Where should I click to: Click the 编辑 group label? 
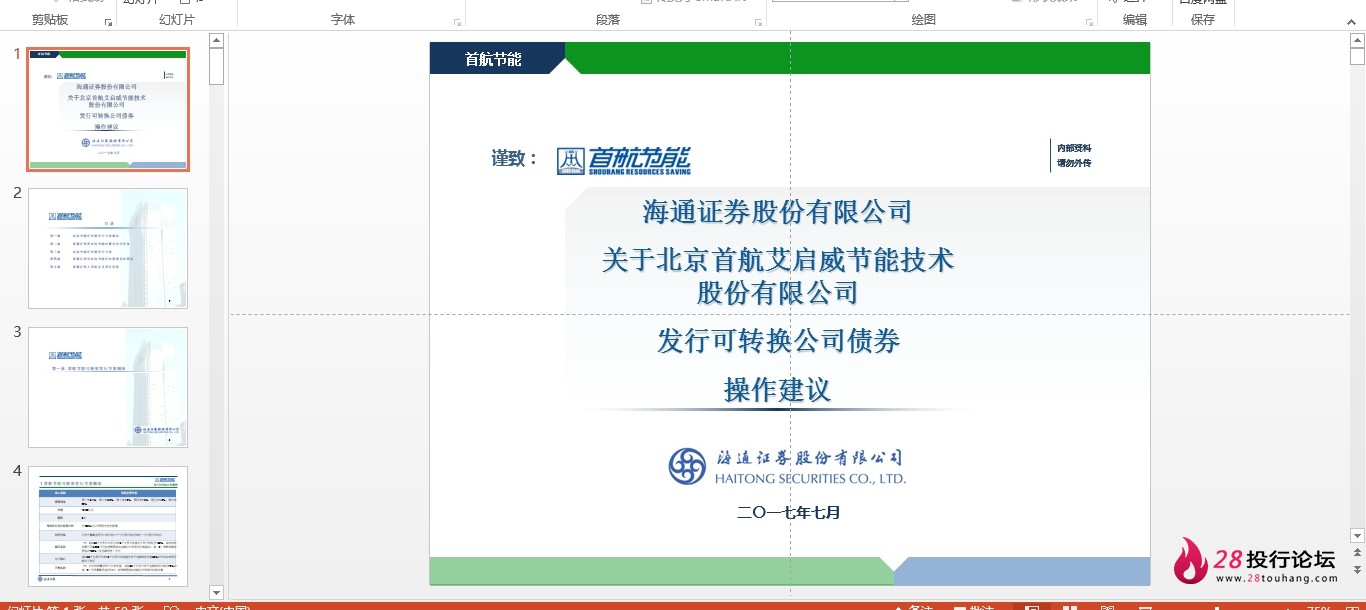[1135, 20]
